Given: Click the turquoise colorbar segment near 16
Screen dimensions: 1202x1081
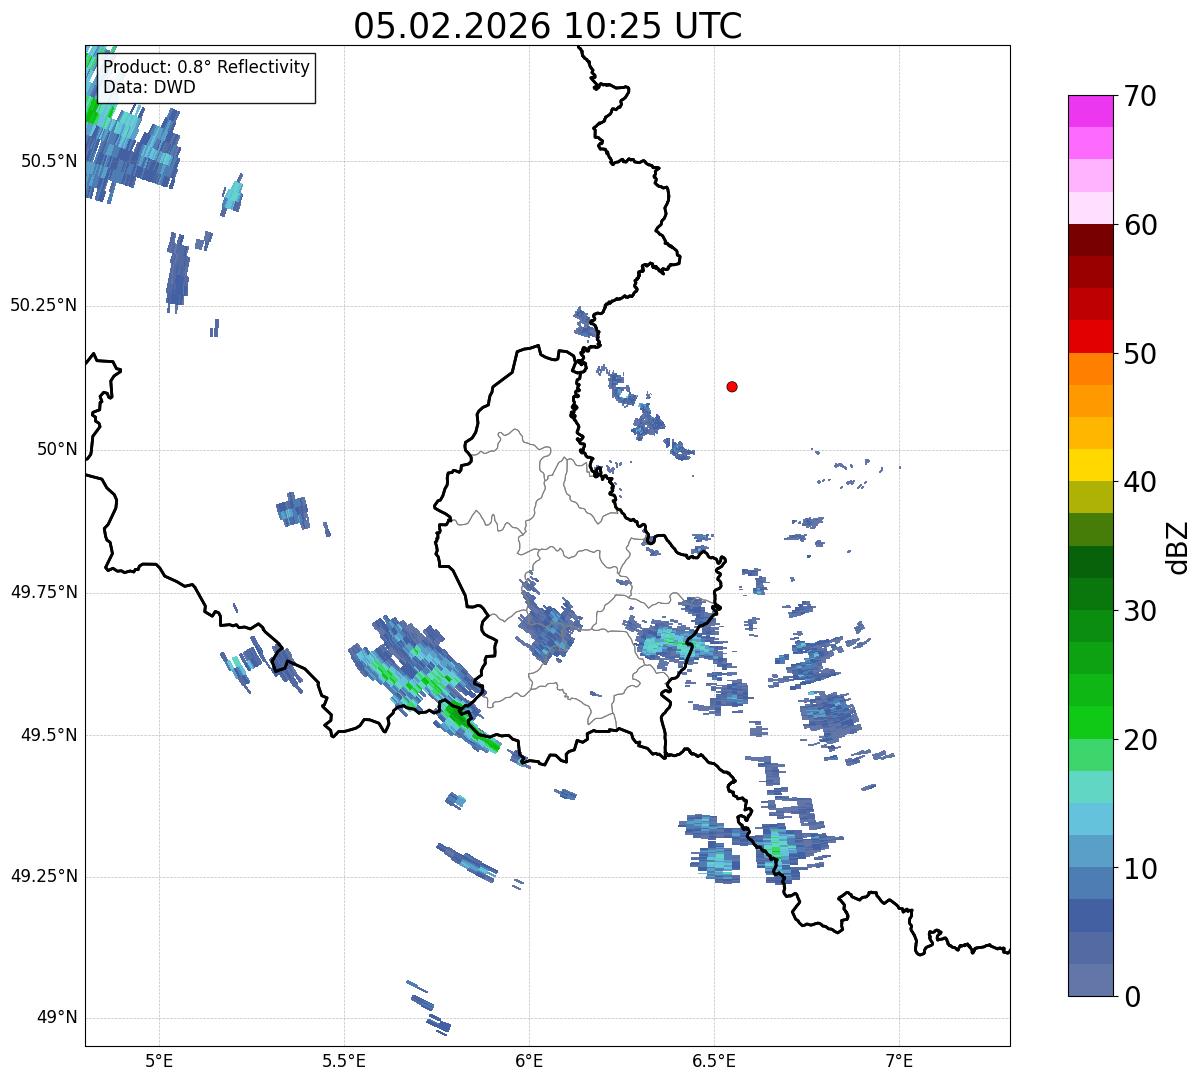Looking at the screenshot, I should pos(1091,787).
